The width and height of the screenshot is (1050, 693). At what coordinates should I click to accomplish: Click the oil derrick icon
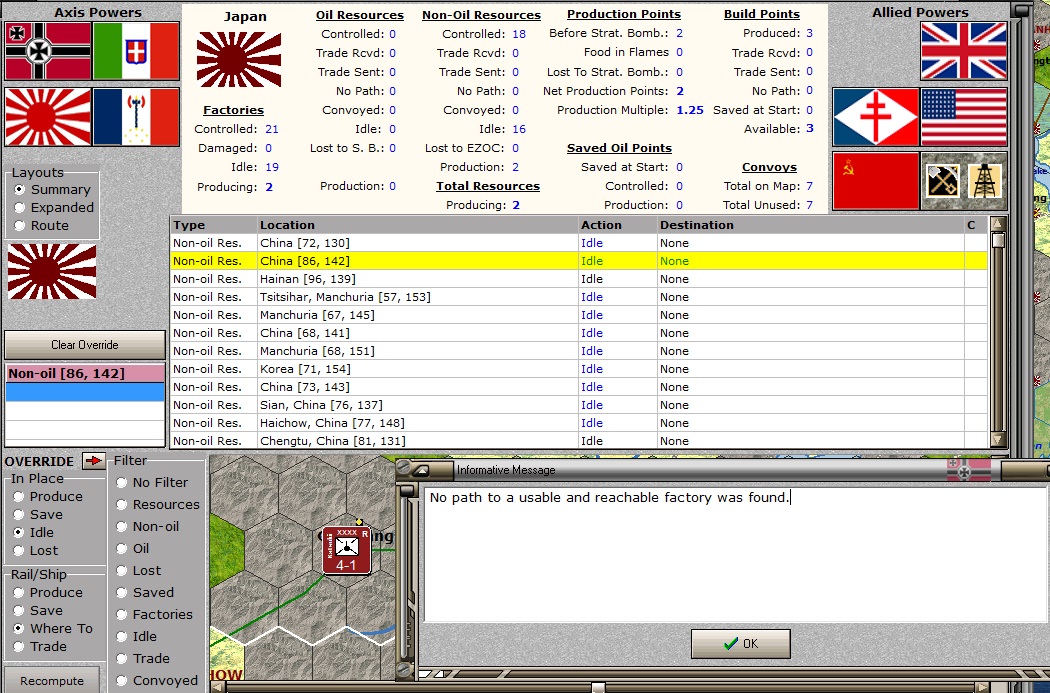pos(984,181)
